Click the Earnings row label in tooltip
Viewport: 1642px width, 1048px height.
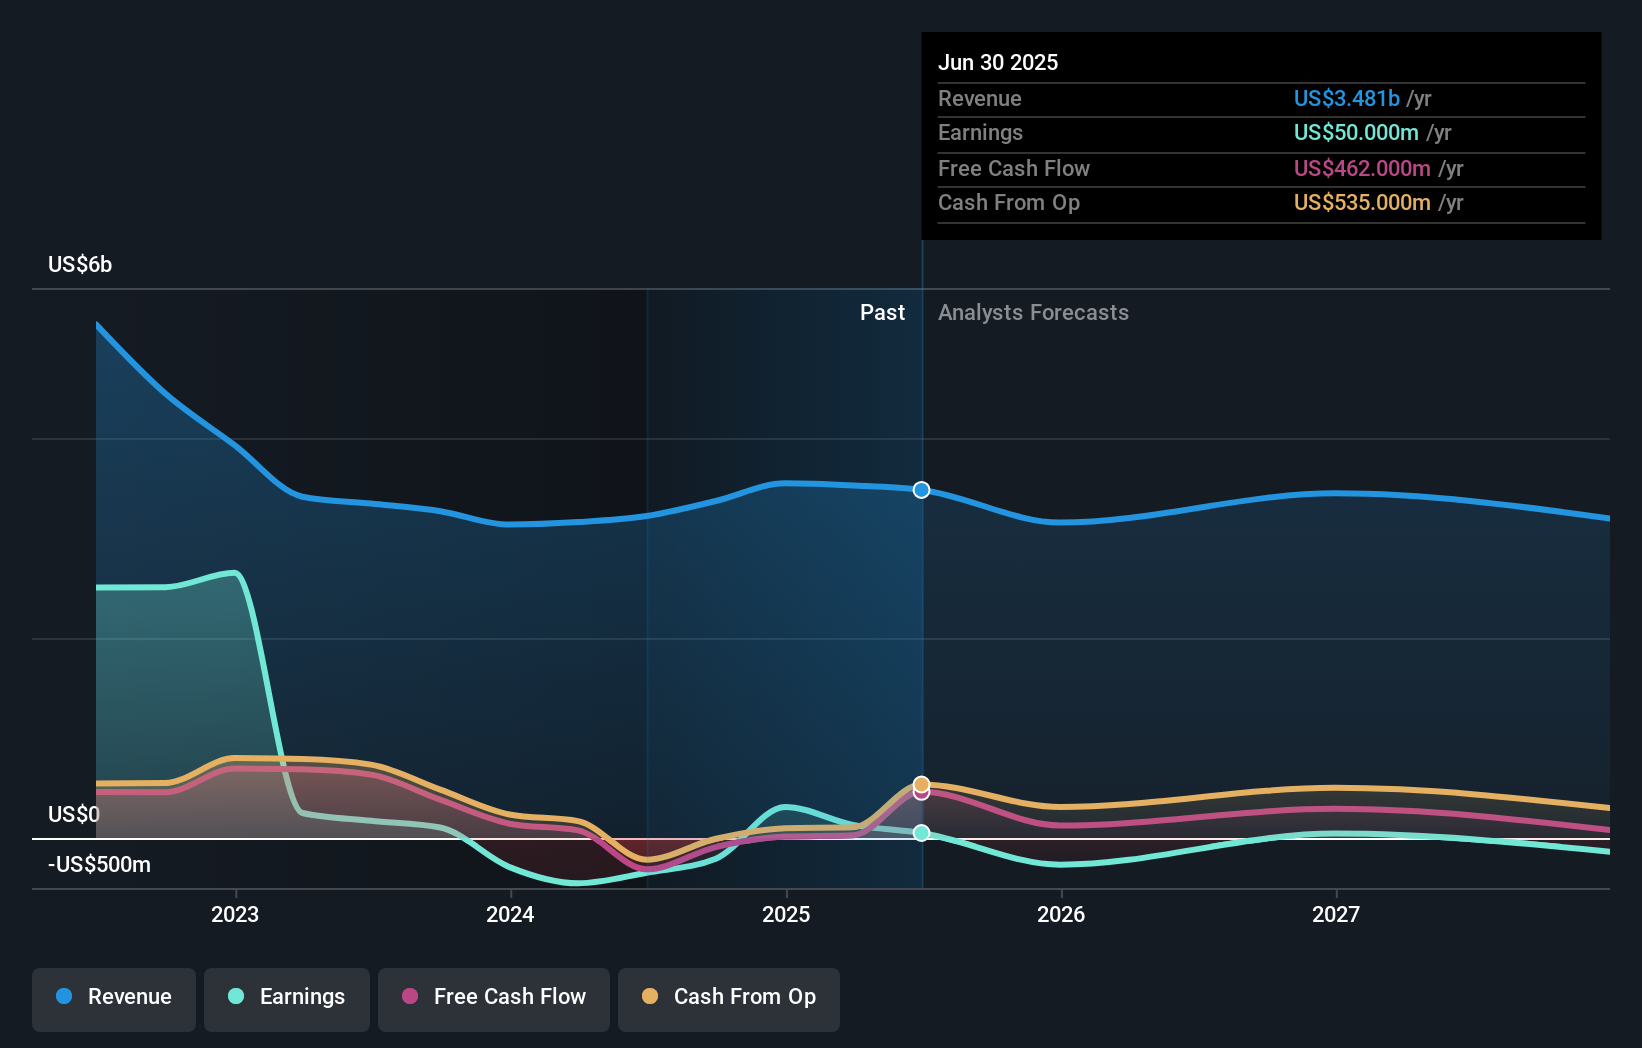click(980, 132)
